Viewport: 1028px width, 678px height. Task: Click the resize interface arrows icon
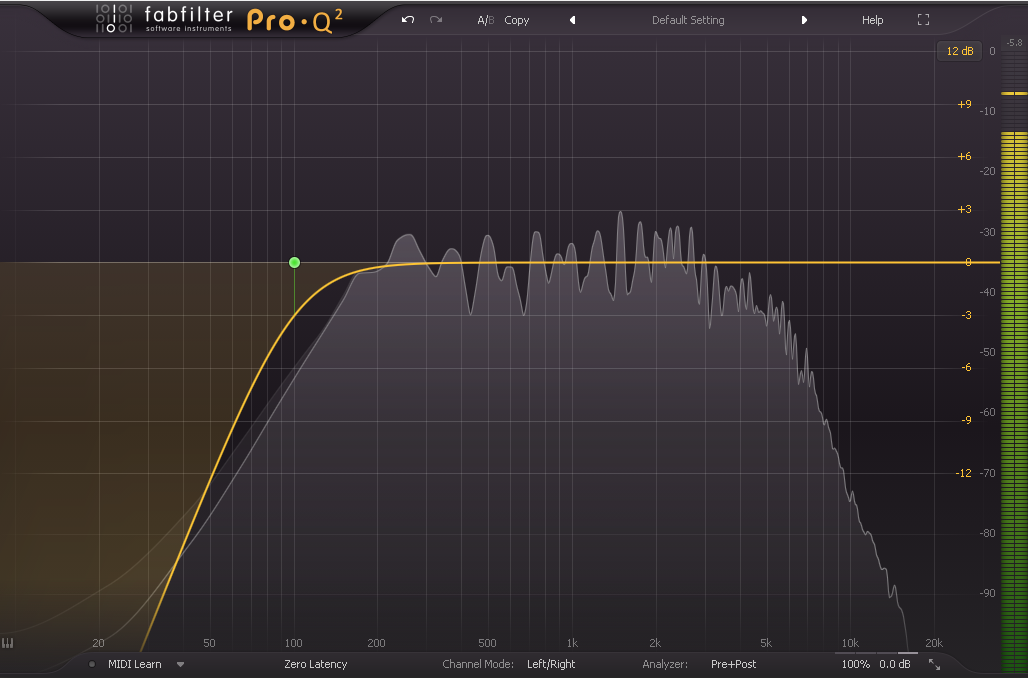pyautogui.click(x=934, y=664)
